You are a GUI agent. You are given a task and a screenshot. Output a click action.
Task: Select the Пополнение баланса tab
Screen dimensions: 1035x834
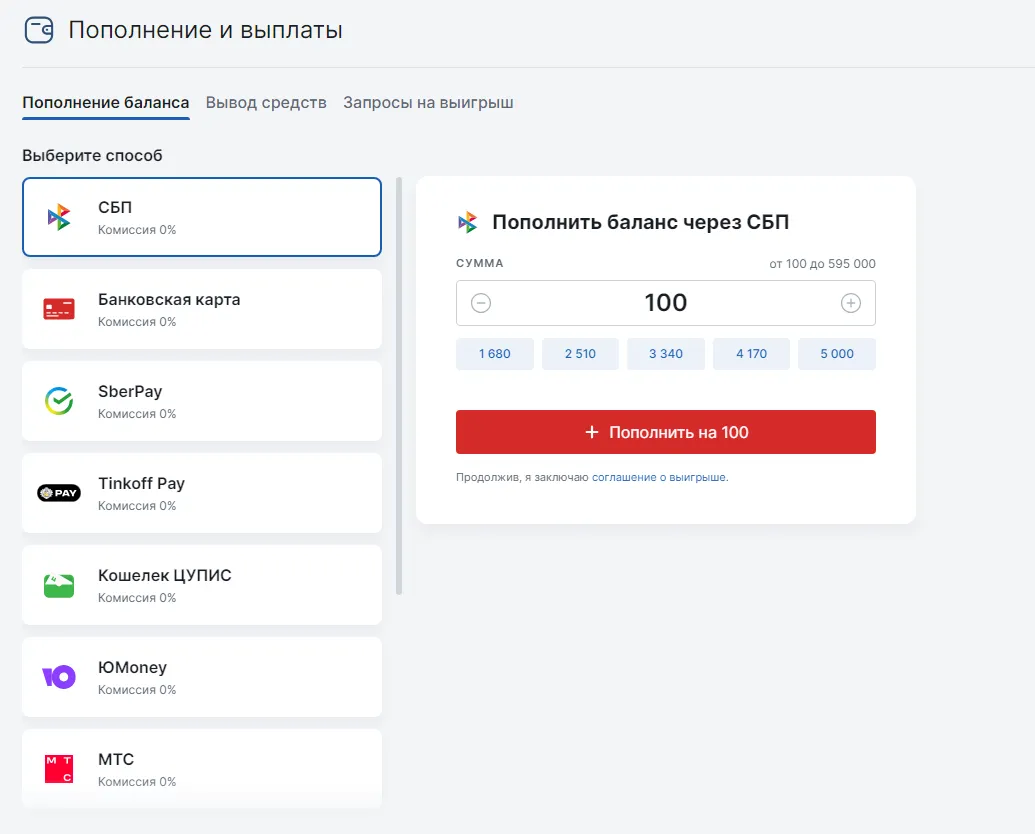click(106, 102)
